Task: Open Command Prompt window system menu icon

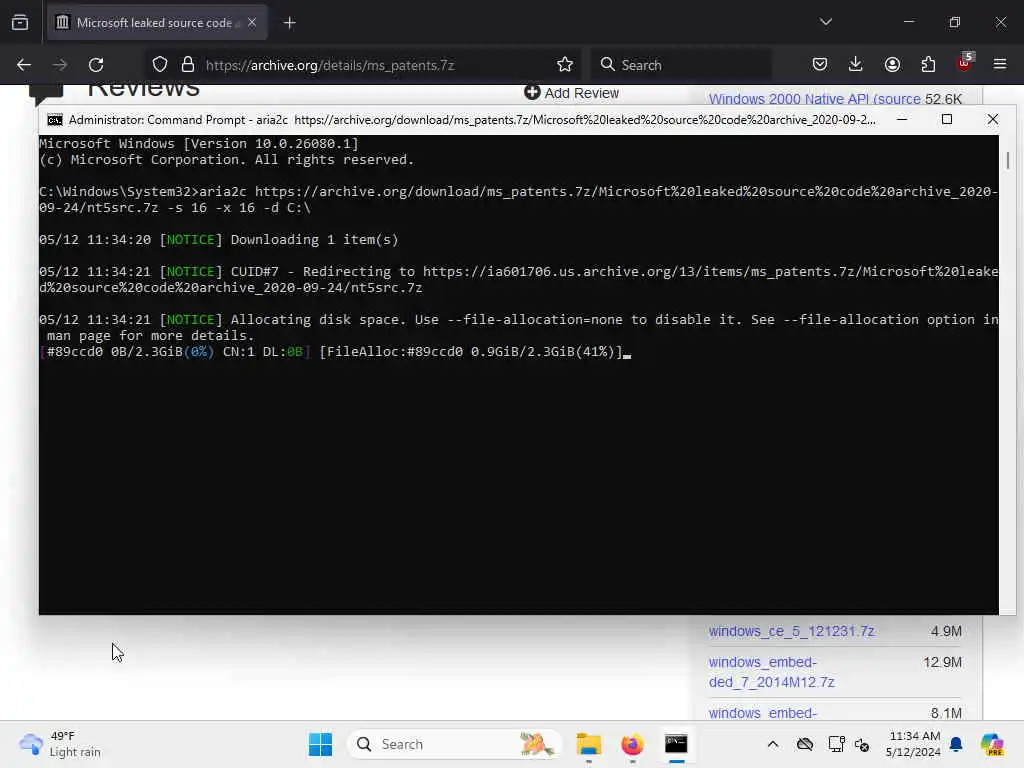Action: pyautogui.click(x=55, y=120)
